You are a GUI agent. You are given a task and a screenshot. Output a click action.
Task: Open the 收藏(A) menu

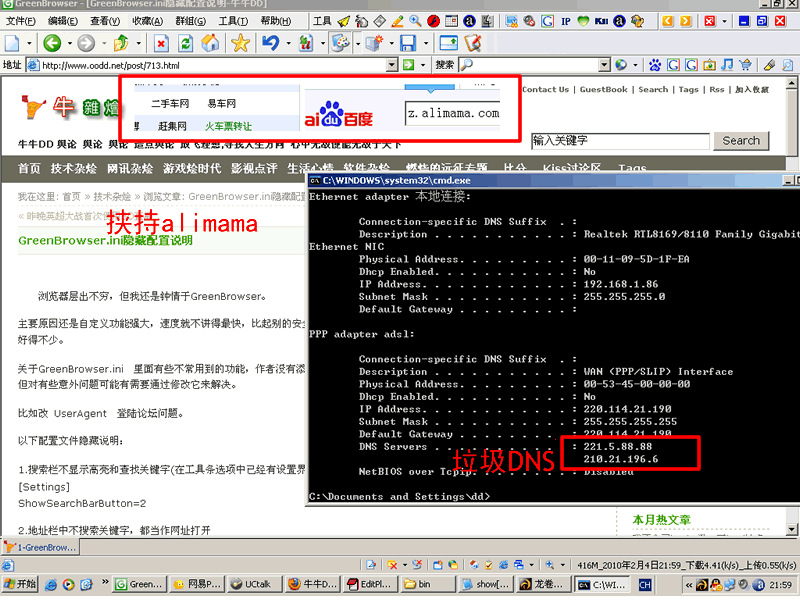147,21
